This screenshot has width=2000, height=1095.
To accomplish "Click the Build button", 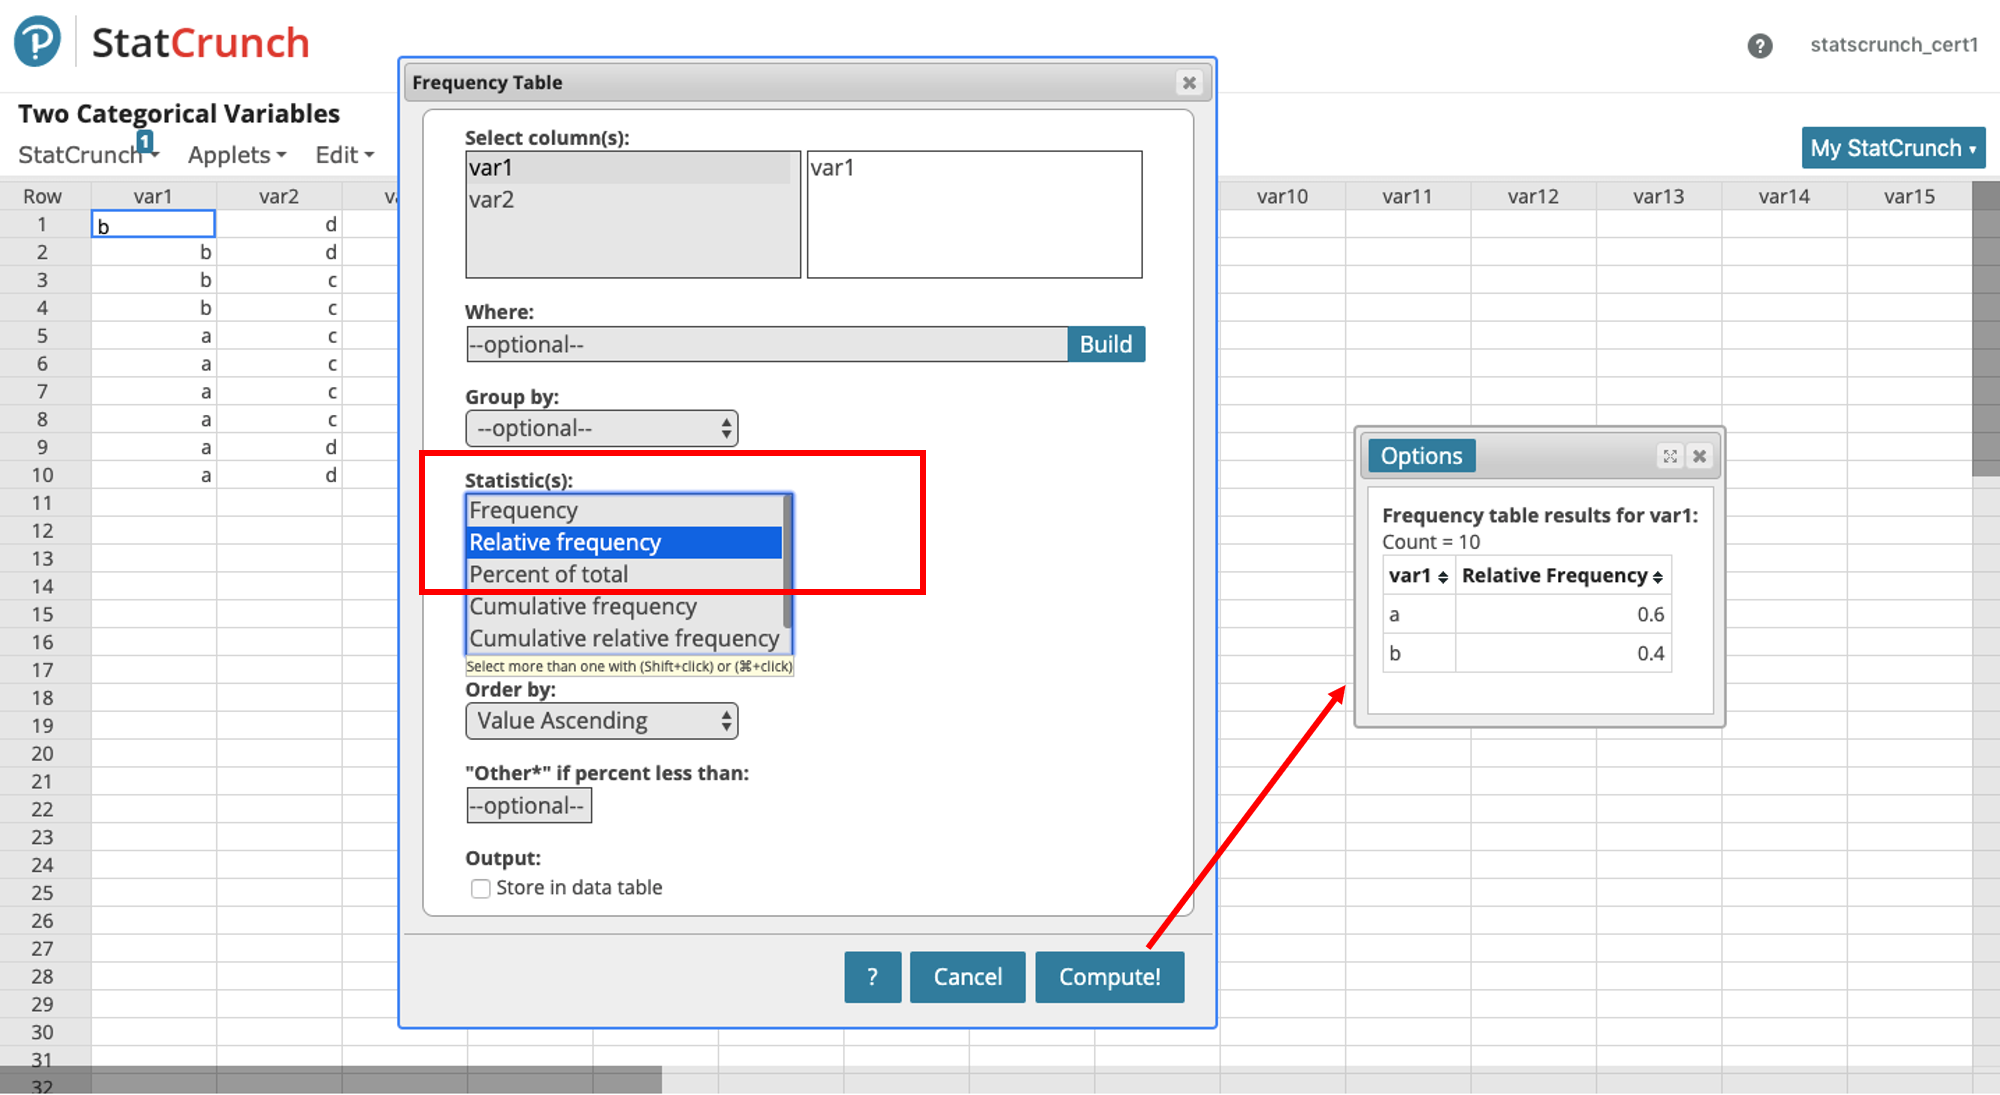I will point(1105,344).
